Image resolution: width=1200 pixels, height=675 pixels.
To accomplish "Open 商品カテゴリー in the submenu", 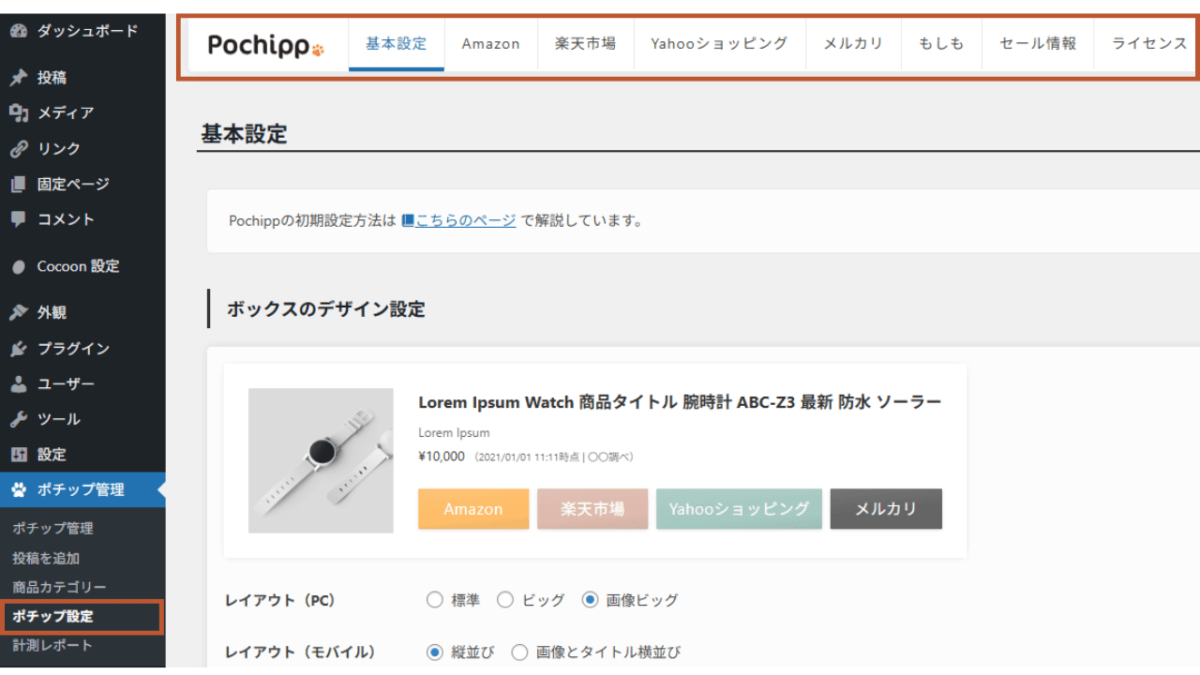I will 59,587.
